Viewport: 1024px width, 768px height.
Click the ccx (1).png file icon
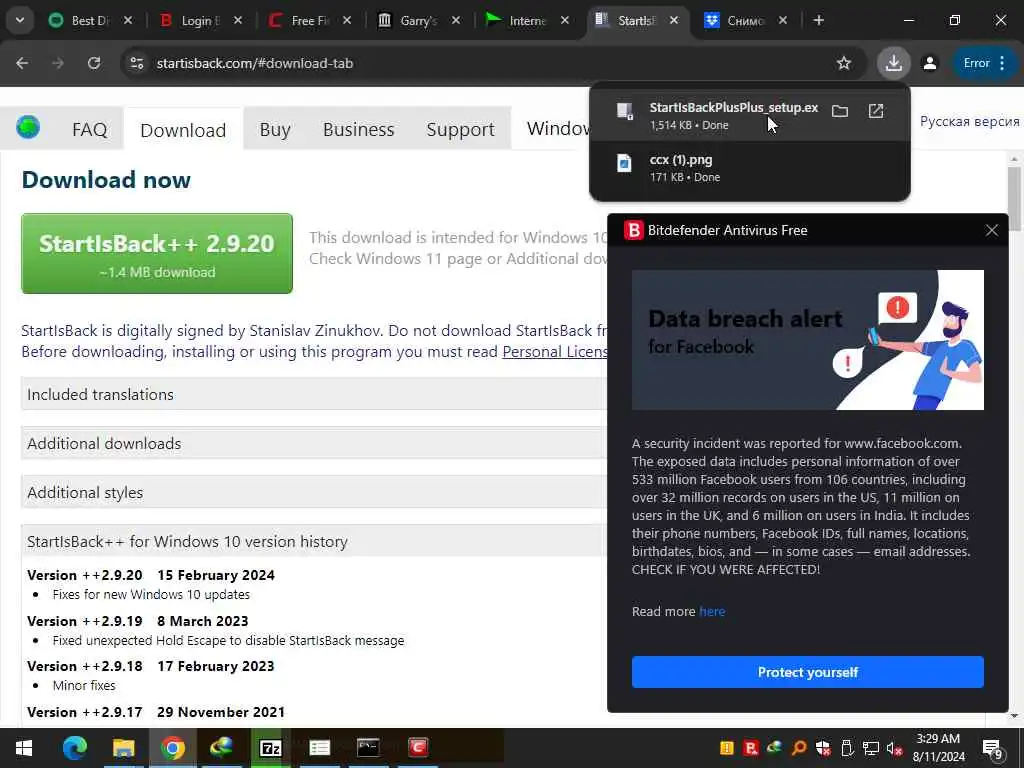pyautogui.click(x=624, y=163)
